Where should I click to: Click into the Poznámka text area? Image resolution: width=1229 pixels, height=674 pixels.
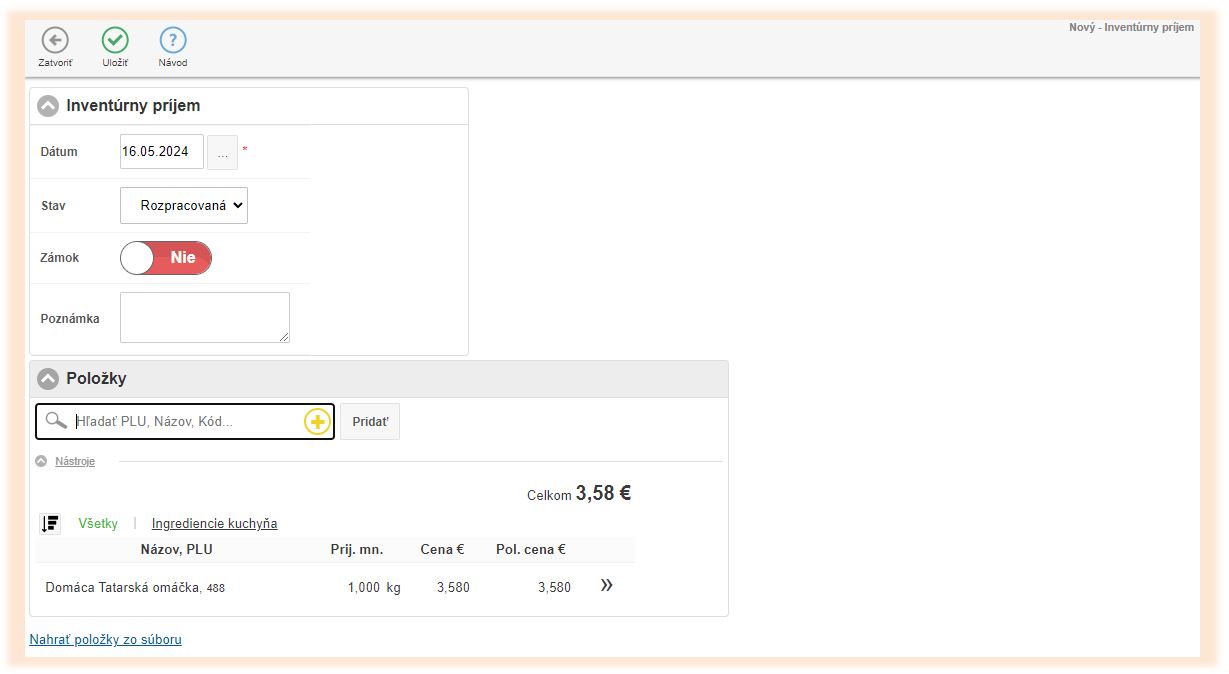(x=204, y=317)
